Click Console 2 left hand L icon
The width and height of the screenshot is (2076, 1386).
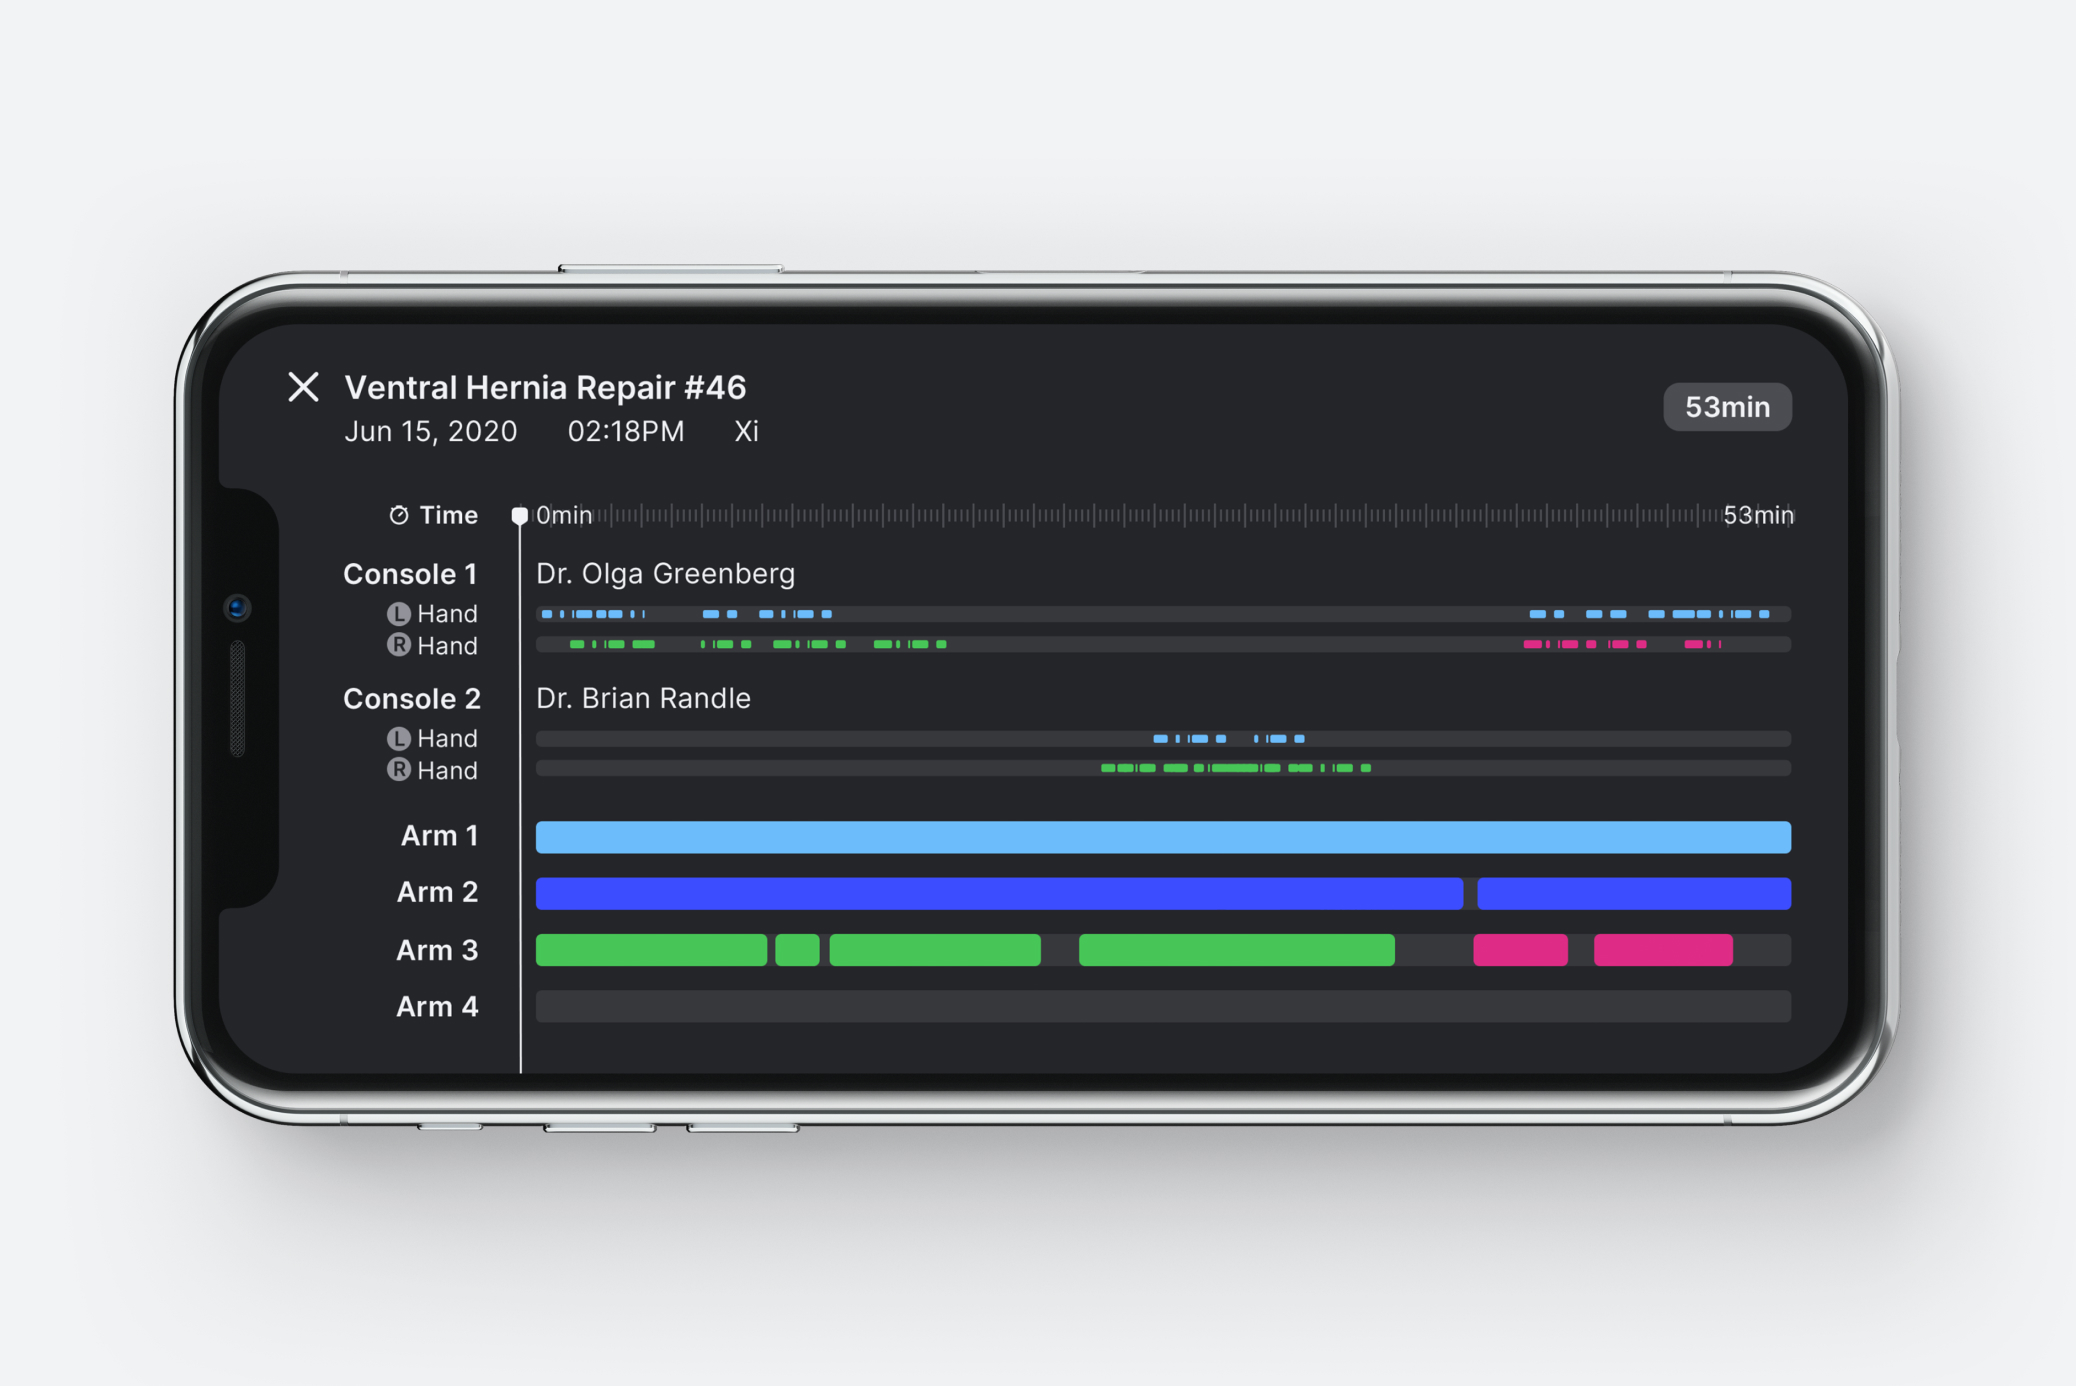coord(398,738)
